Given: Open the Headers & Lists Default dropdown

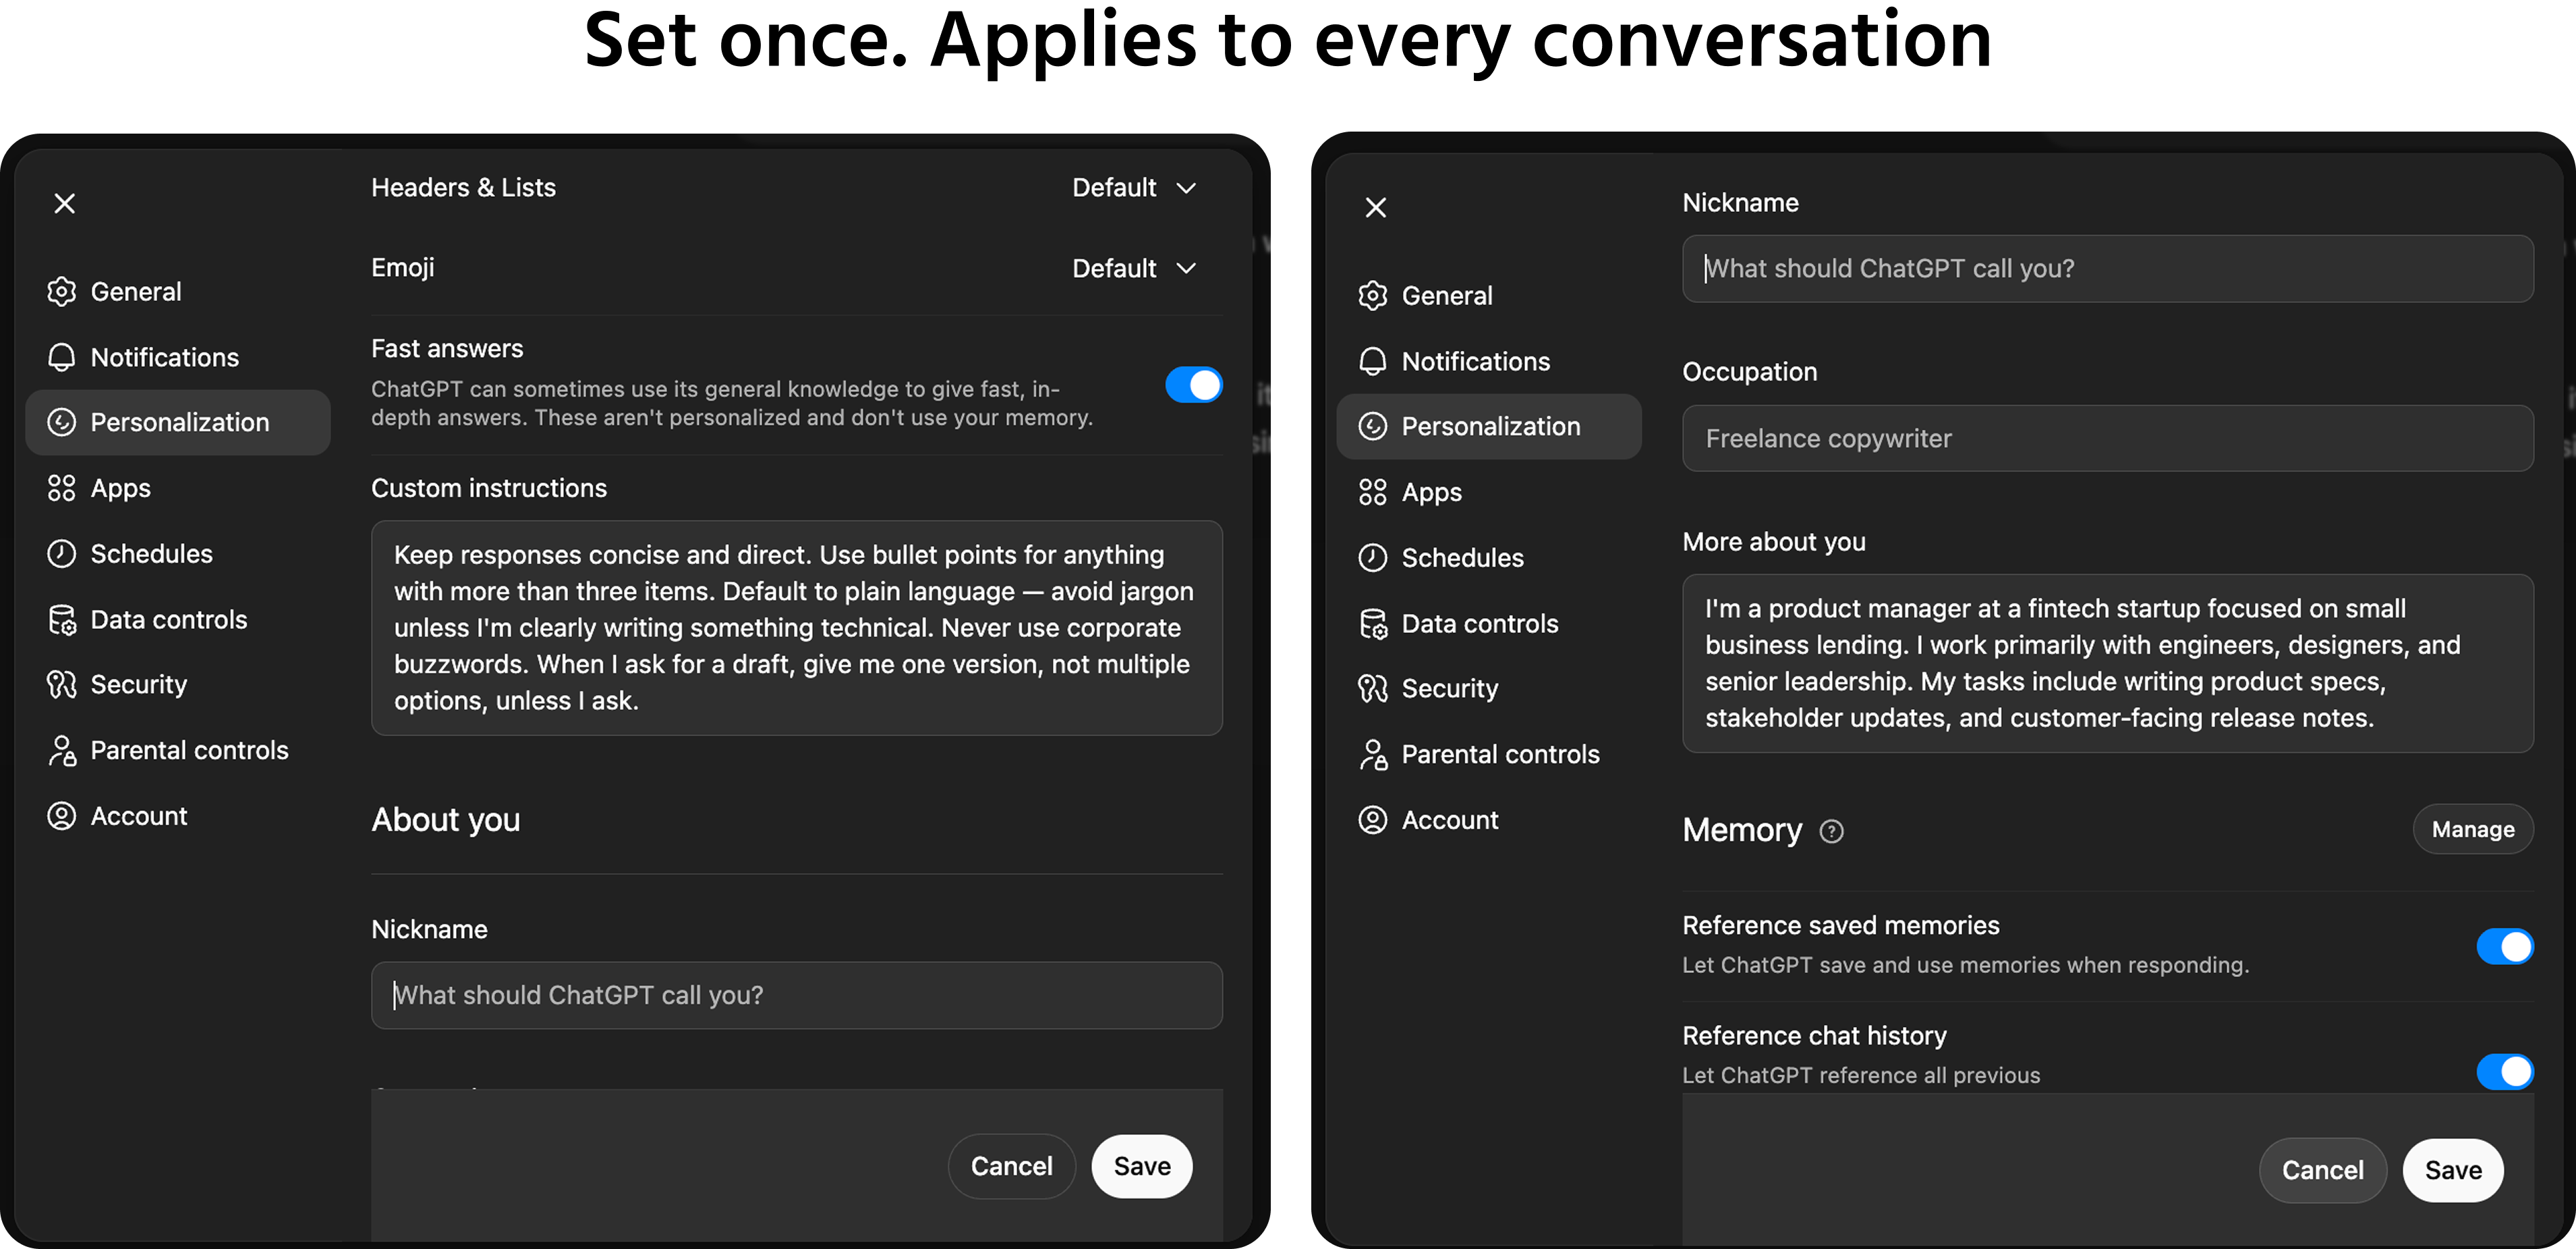Looking at the screenshot, I should click(x=1134, y=188).
